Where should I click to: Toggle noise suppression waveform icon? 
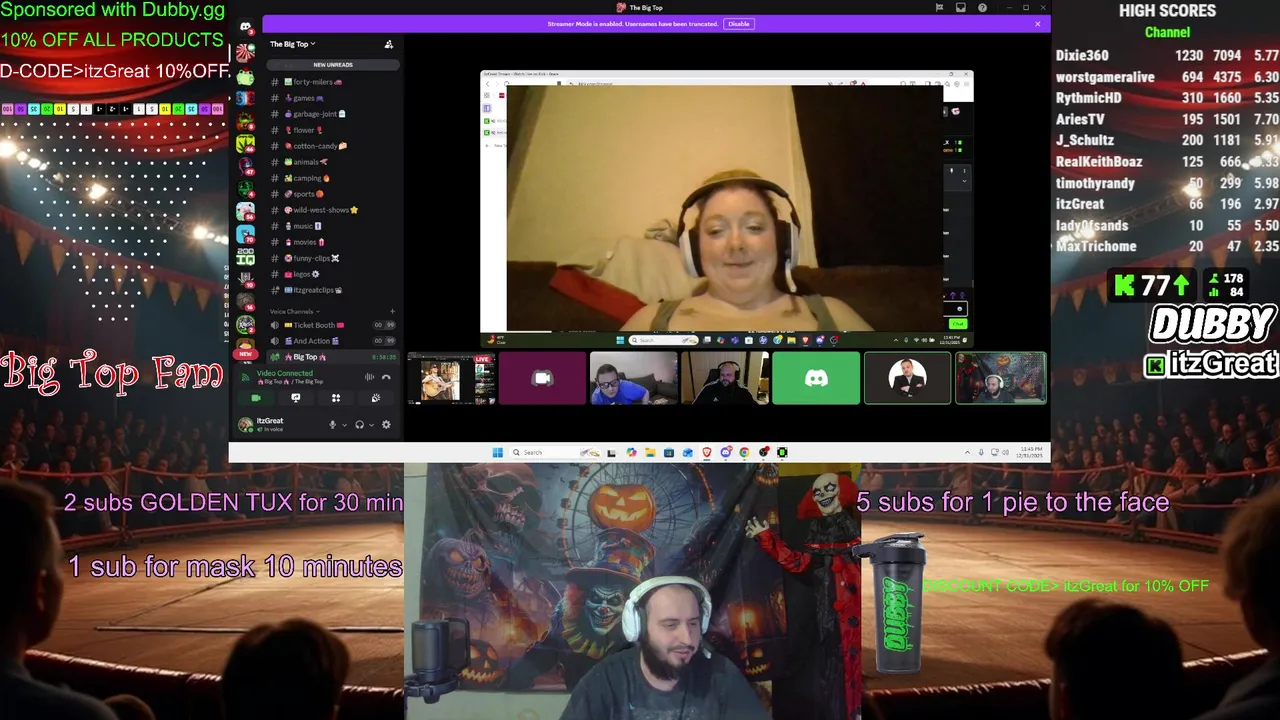pos(369,377)
